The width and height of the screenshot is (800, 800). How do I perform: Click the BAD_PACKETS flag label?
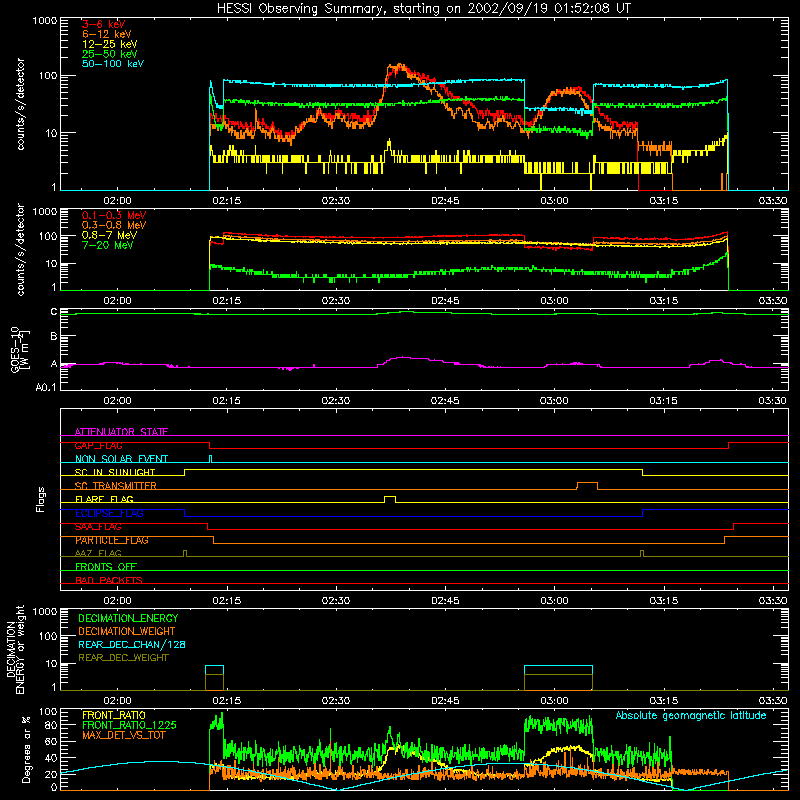tap(109, 580)
